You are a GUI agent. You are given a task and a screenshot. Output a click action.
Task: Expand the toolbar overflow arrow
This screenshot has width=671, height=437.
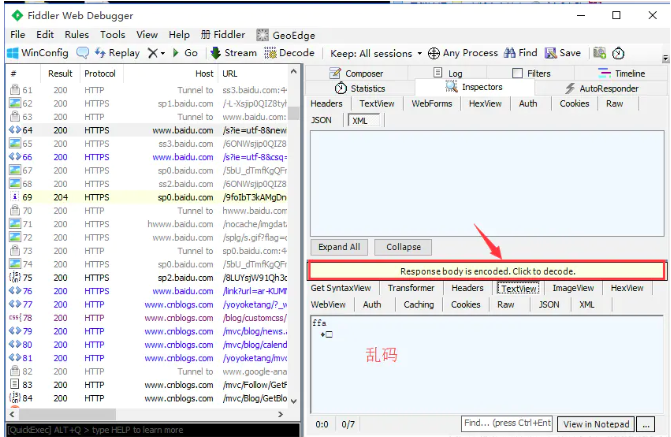[665, 58]
